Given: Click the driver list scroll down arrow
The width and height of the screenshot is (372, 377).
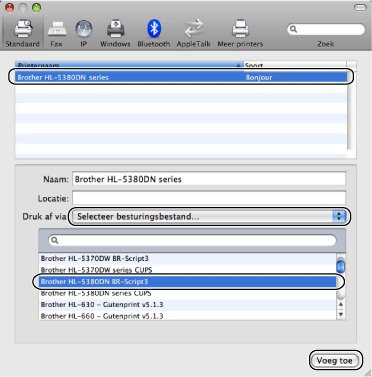Looking at the screenshot, I should (341, 314).
